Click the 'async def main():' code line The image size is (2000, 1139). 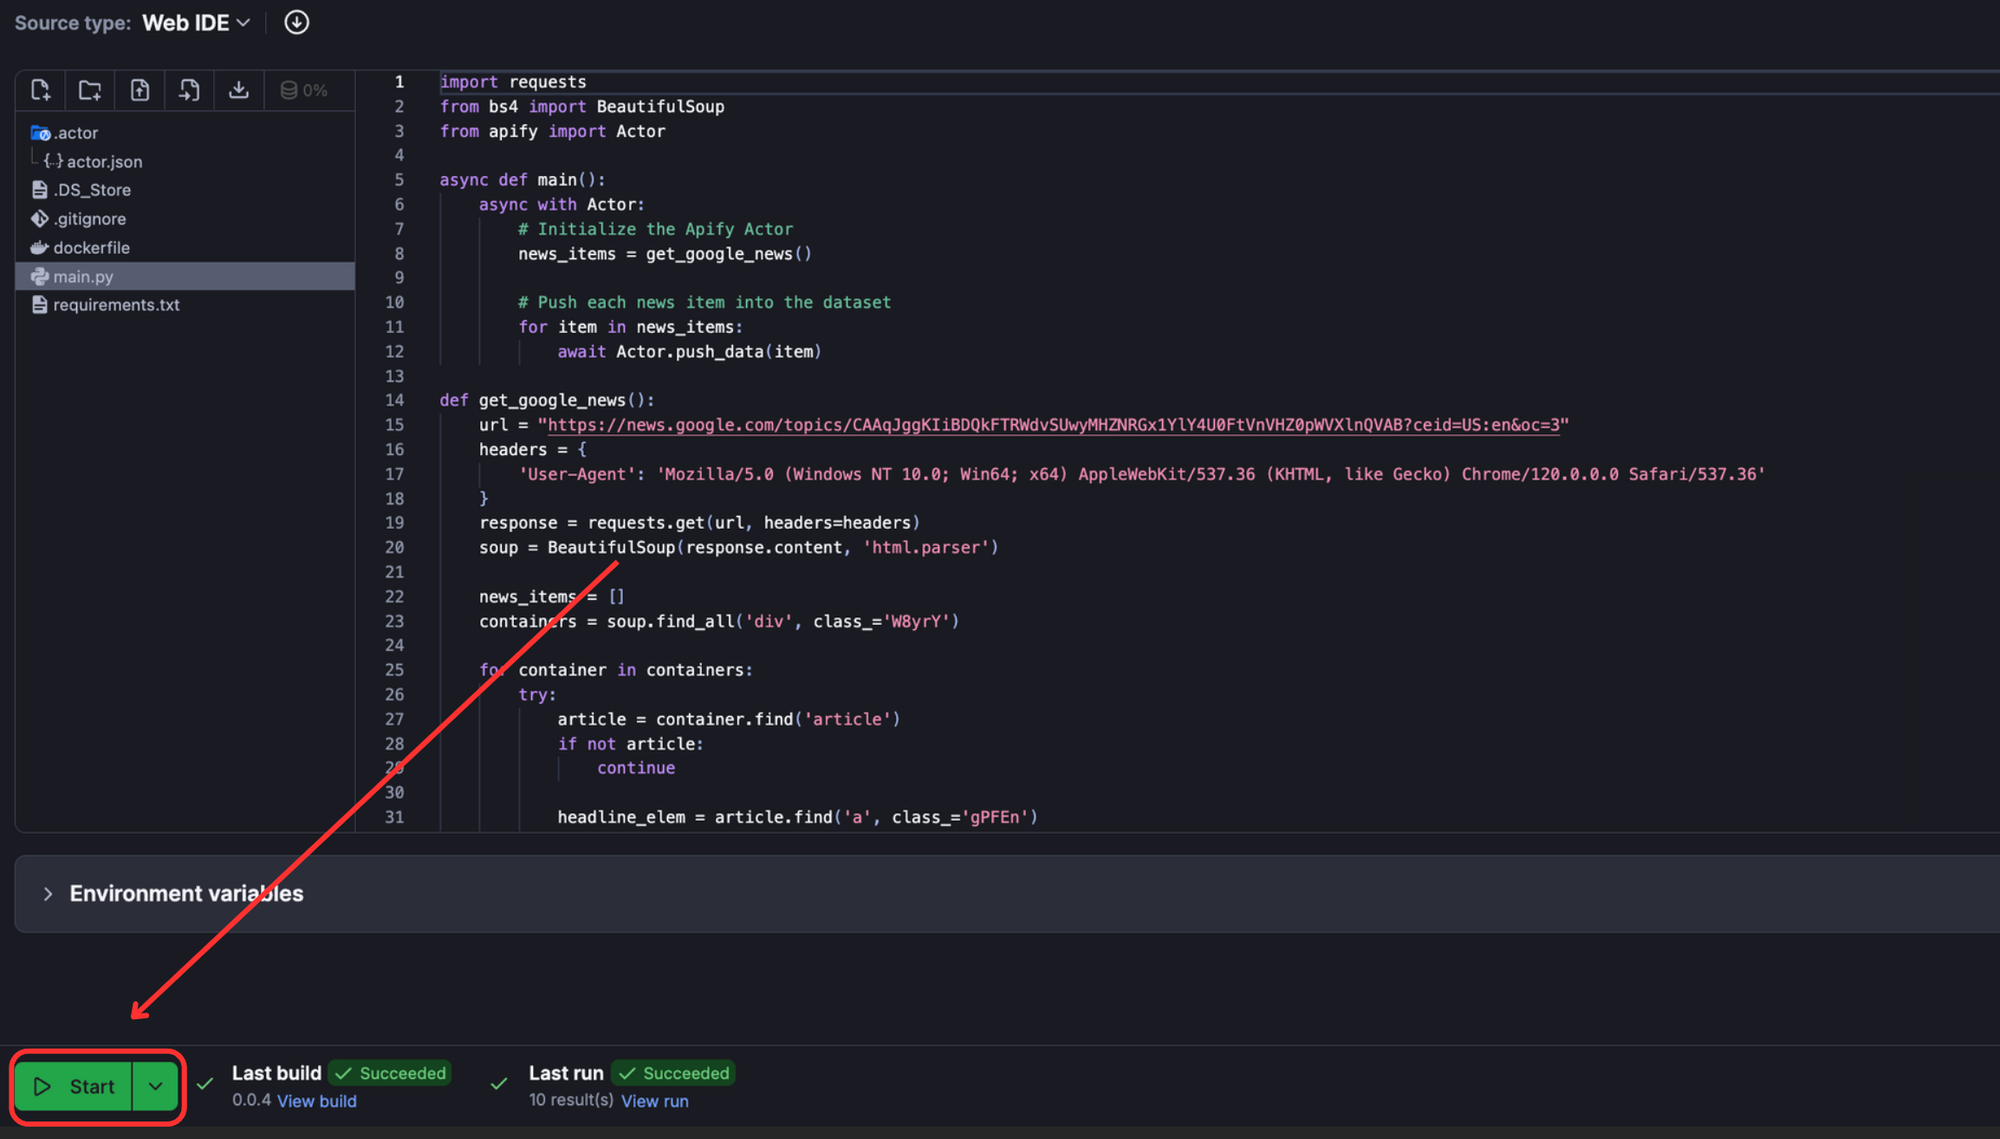[523, 180]
